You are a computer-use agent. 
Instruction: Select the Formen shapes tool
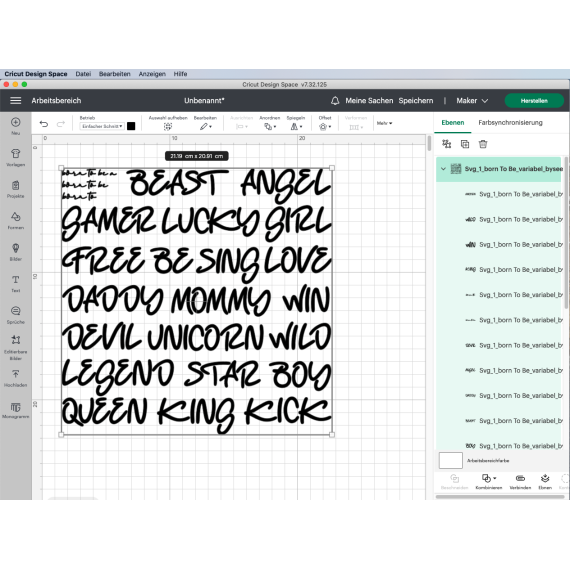pos(15,220)
